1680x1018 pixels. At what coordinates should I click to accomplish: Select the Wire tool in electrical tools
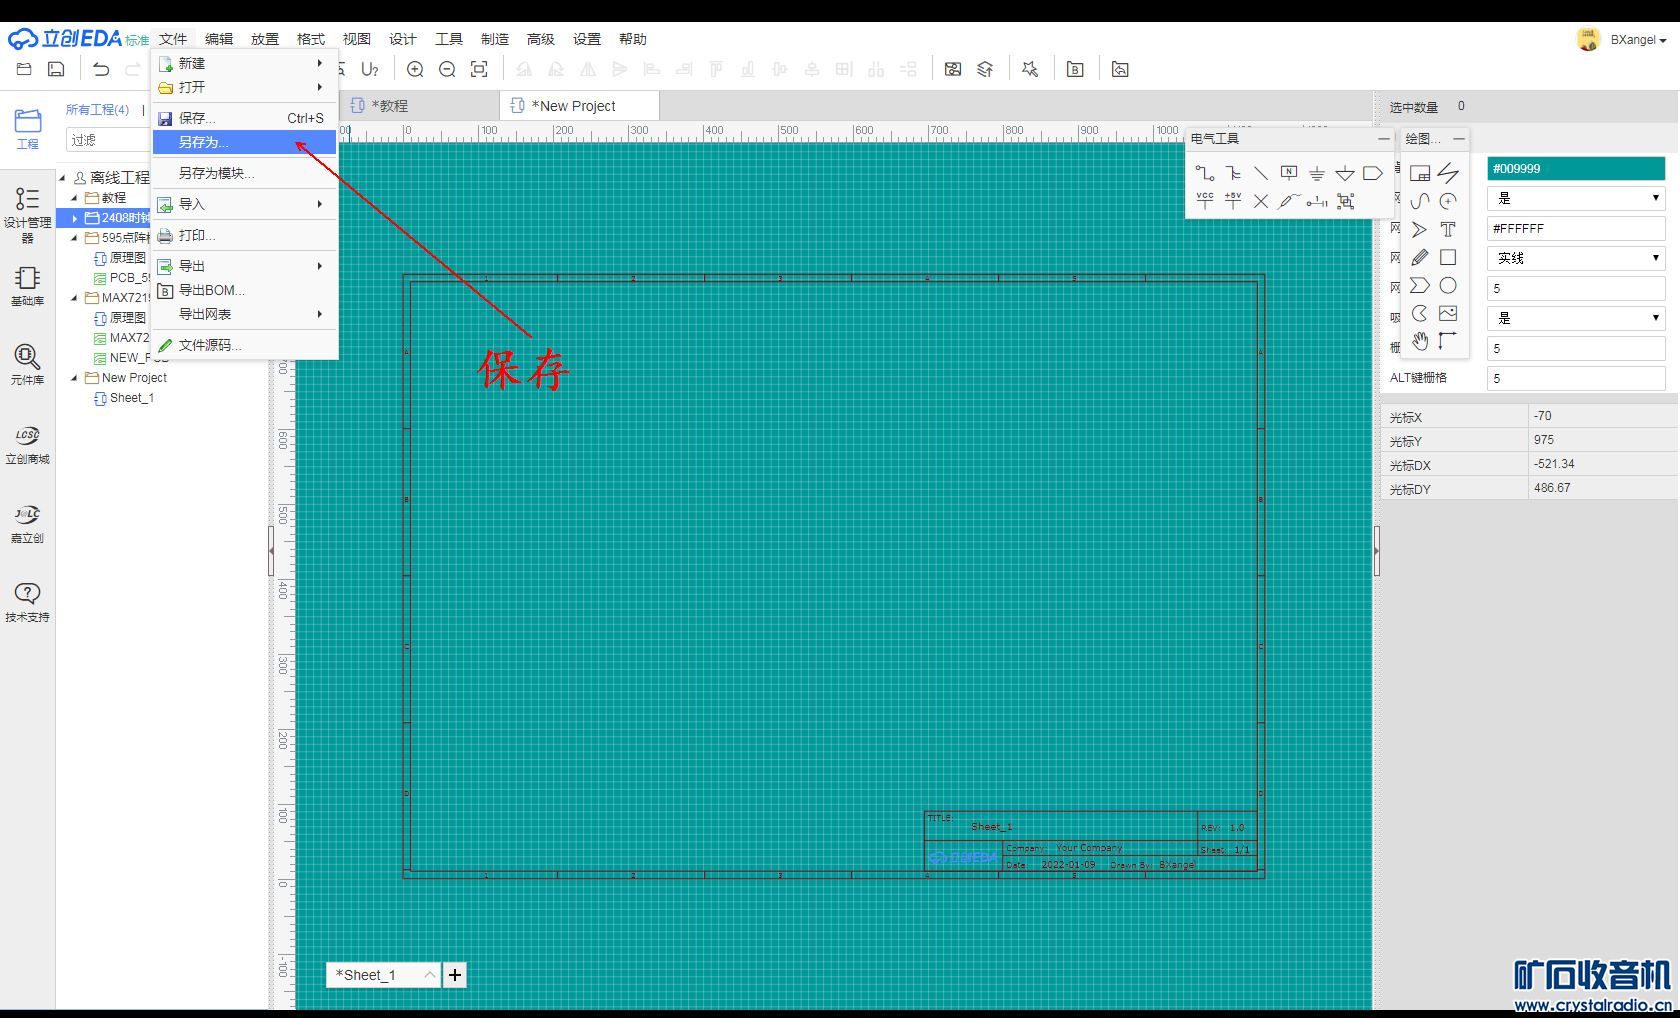(x=1205, y=173)
